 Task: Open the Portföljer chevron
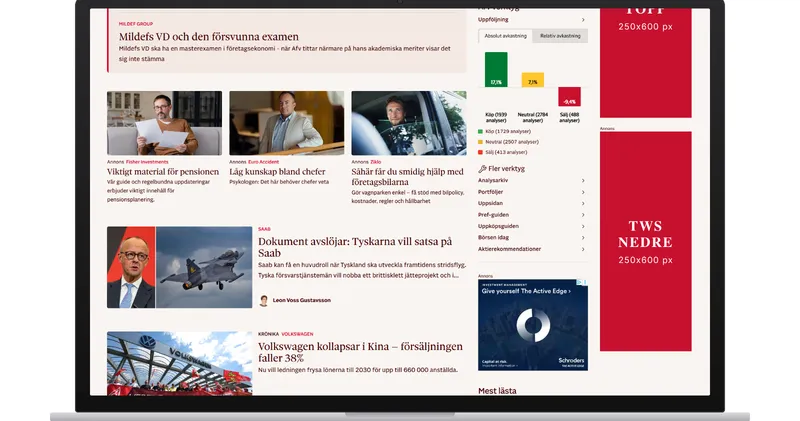(x=583, y=192)
